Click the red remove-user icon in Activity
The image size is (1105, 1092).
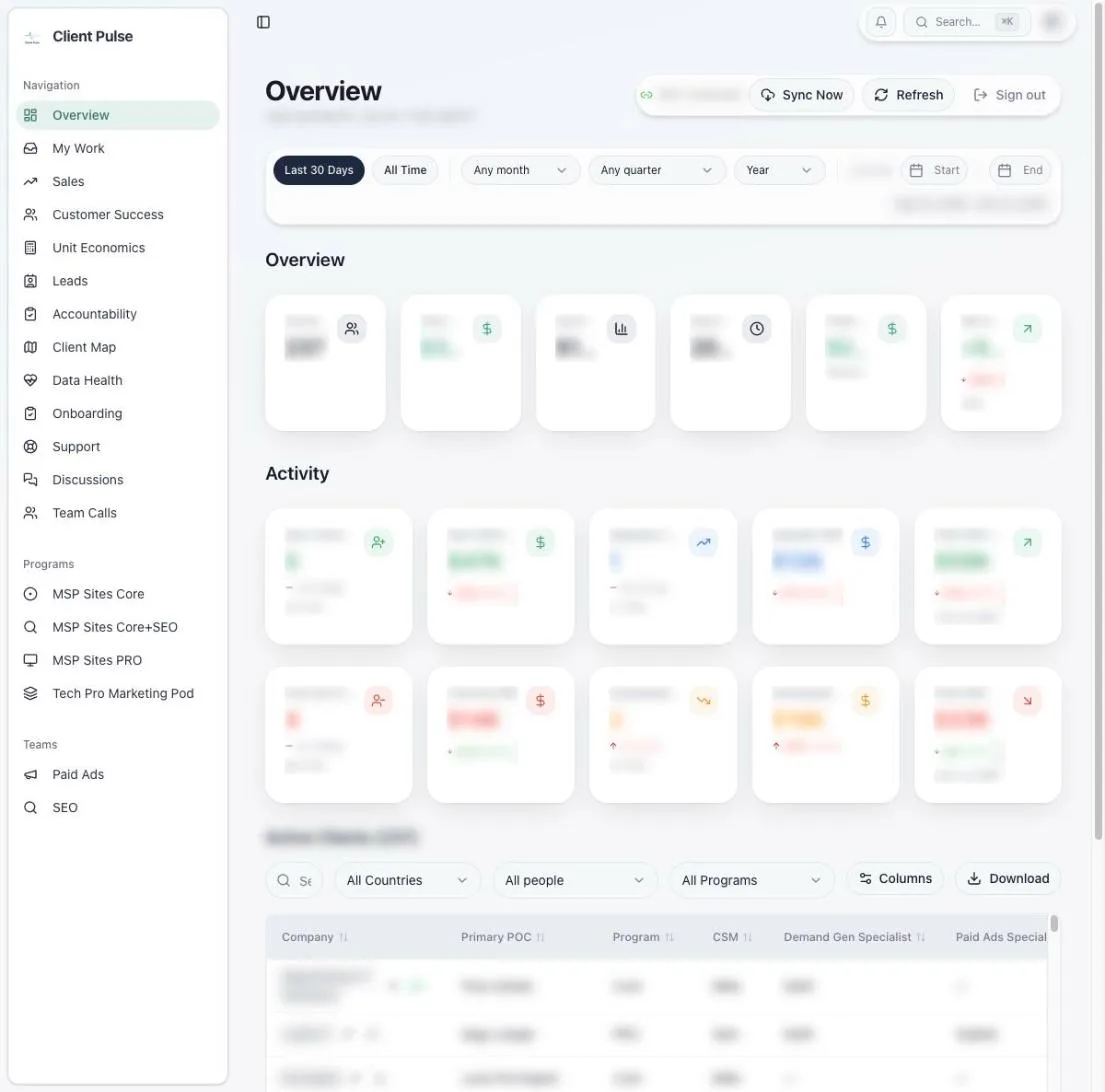click(378, 700)
